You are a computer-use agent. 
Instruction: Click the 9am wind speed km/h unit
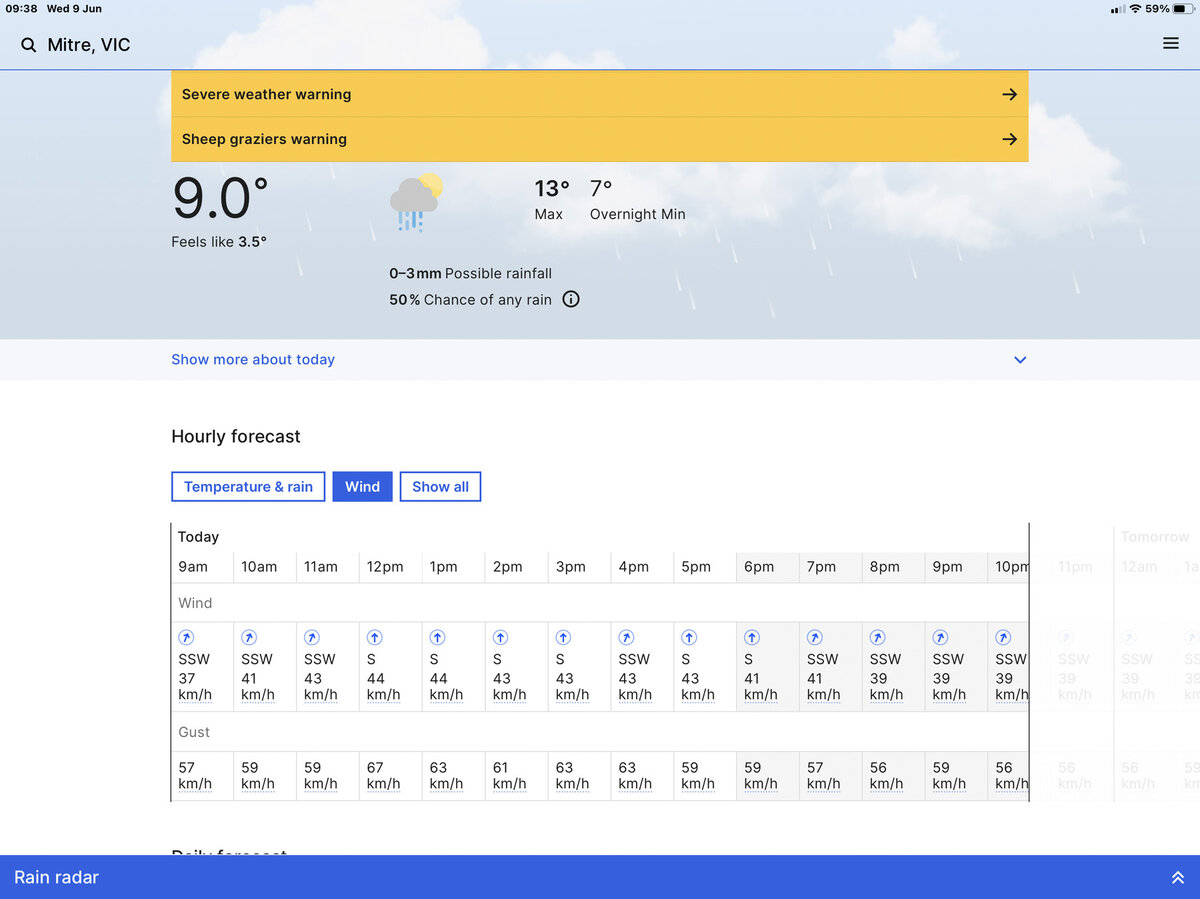click(195, 695)
